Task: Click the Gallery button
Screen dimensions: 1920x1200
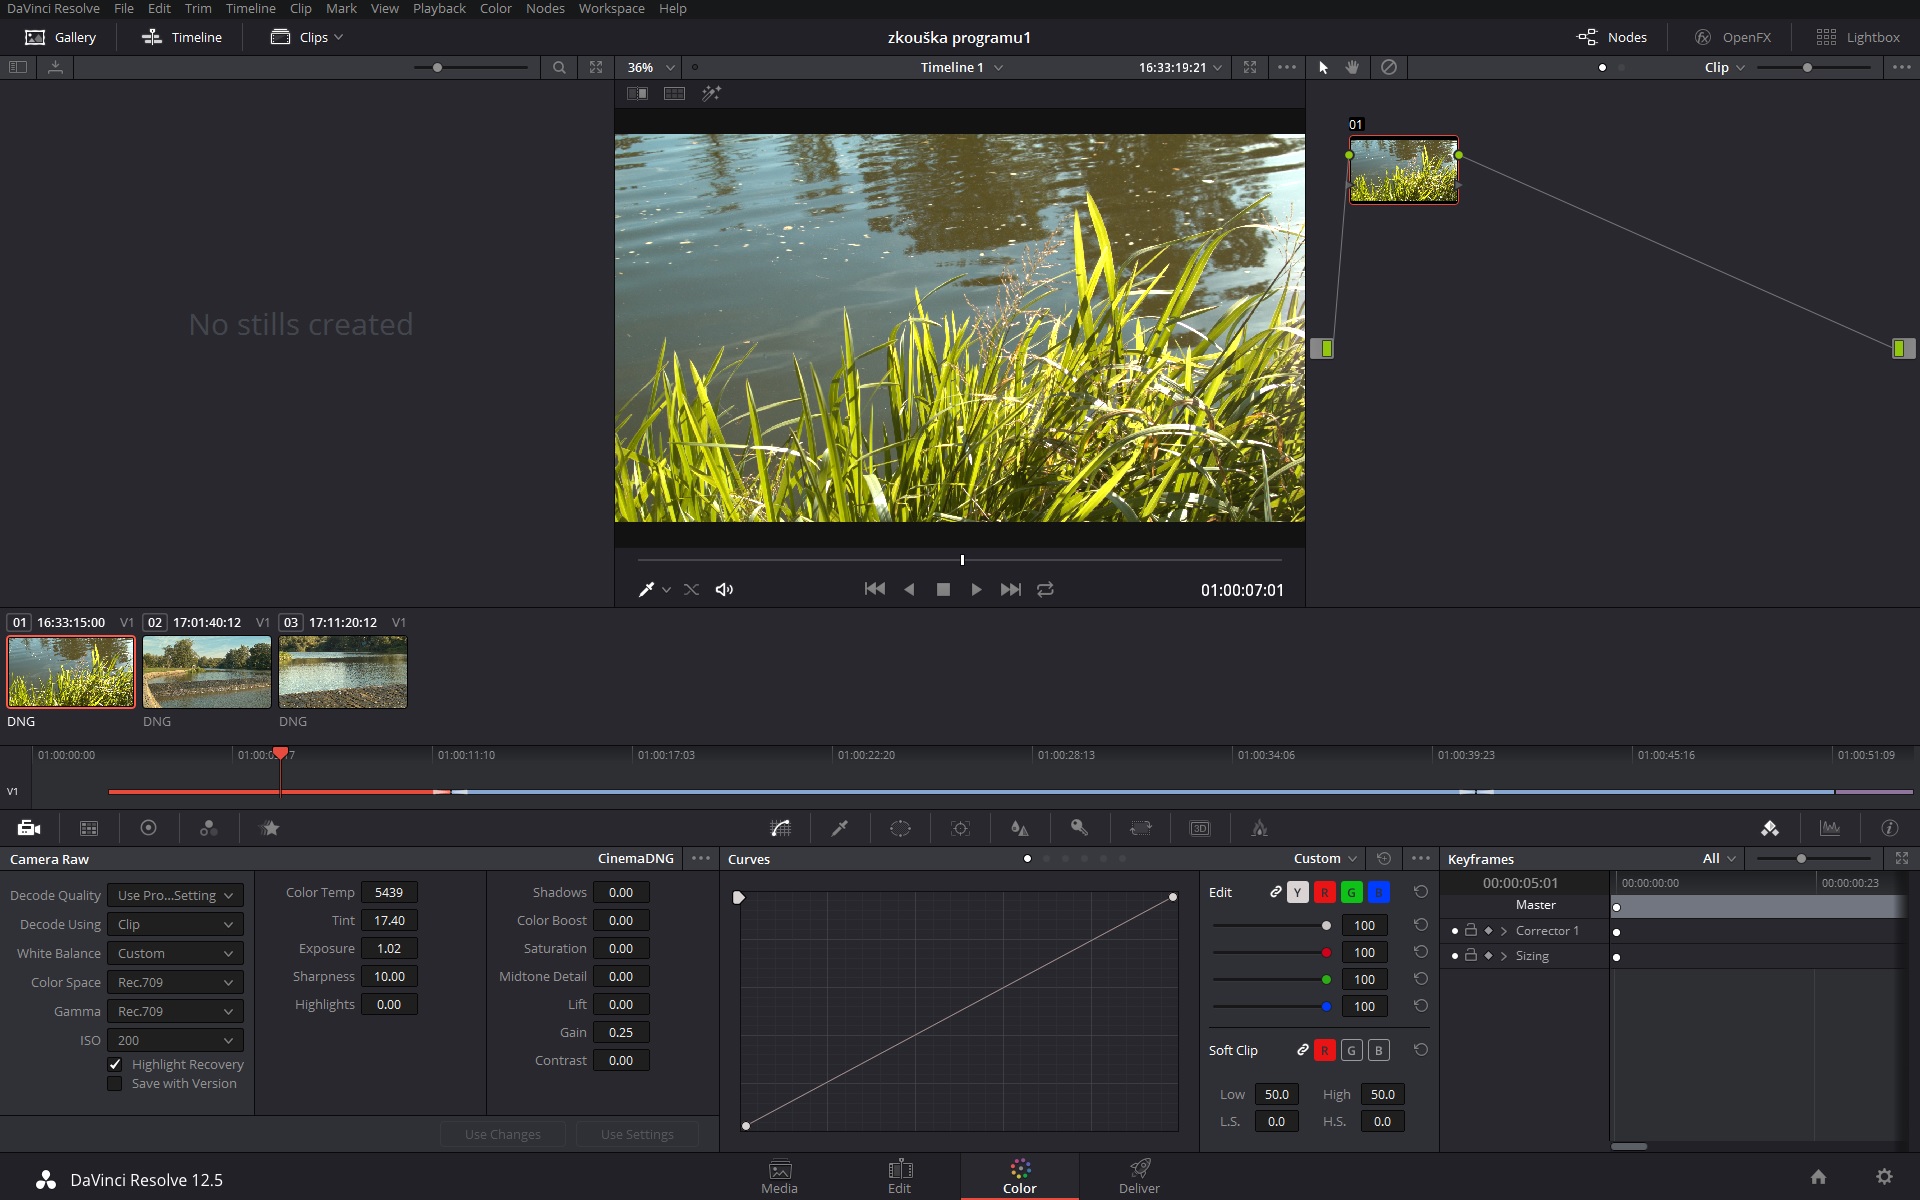Action: pyautogui.click(x=60, y=37)
